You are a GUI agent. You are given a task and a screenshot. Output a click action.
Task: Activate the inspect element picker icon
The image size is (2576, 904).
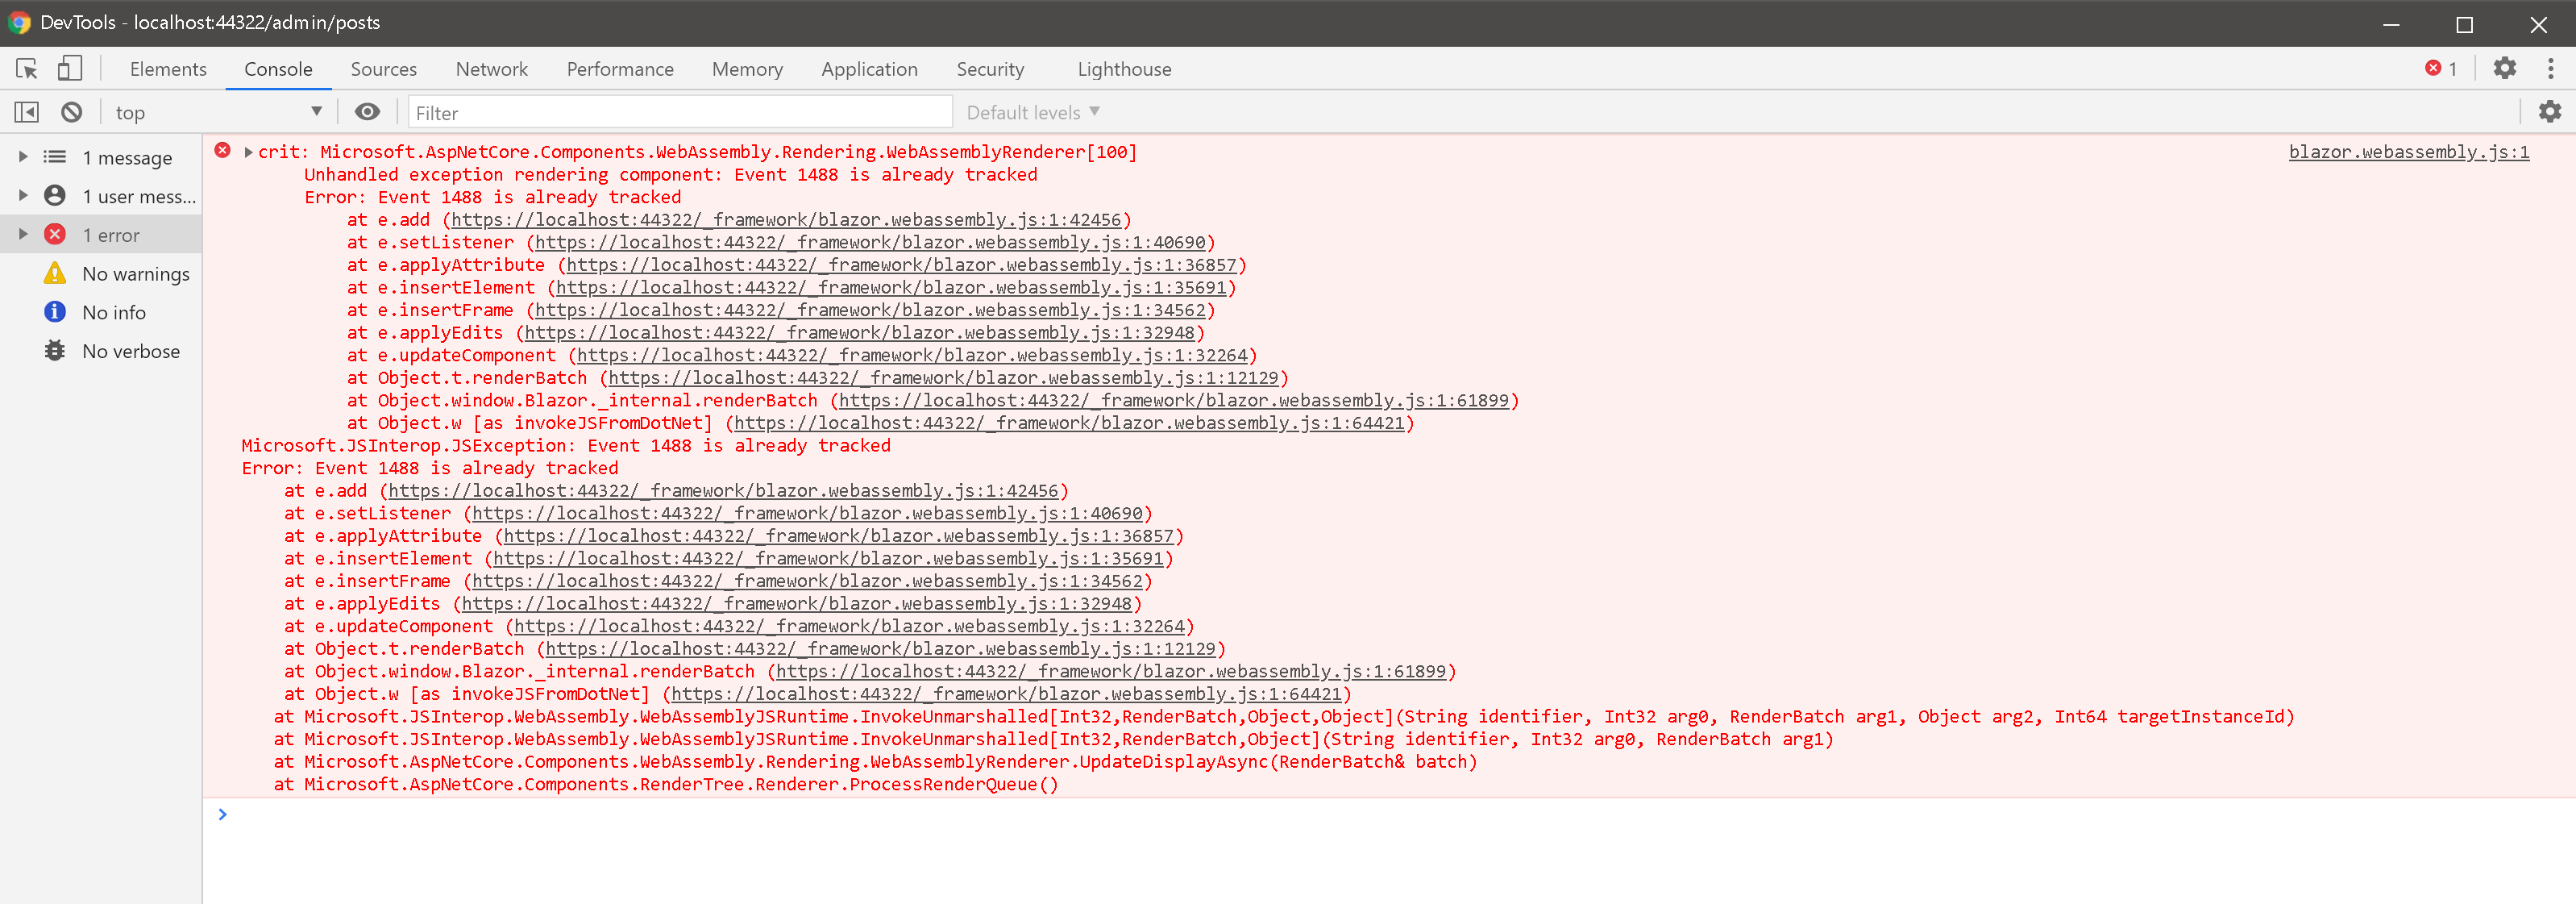[27, 69]
